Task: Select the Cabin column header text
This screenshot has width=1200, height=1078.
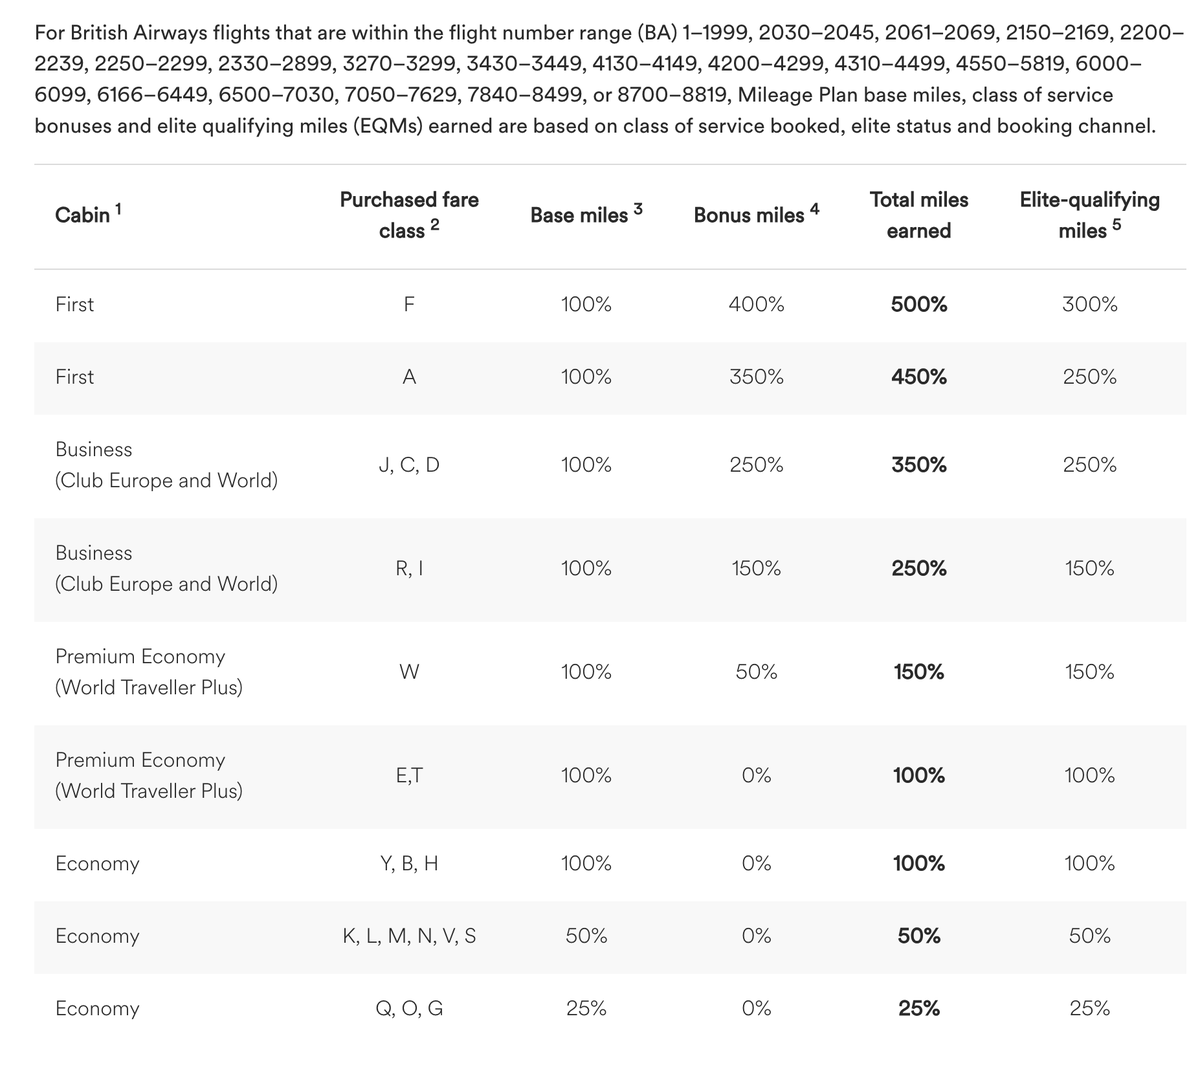Action: pyautogui.click(x=82, y=215)
